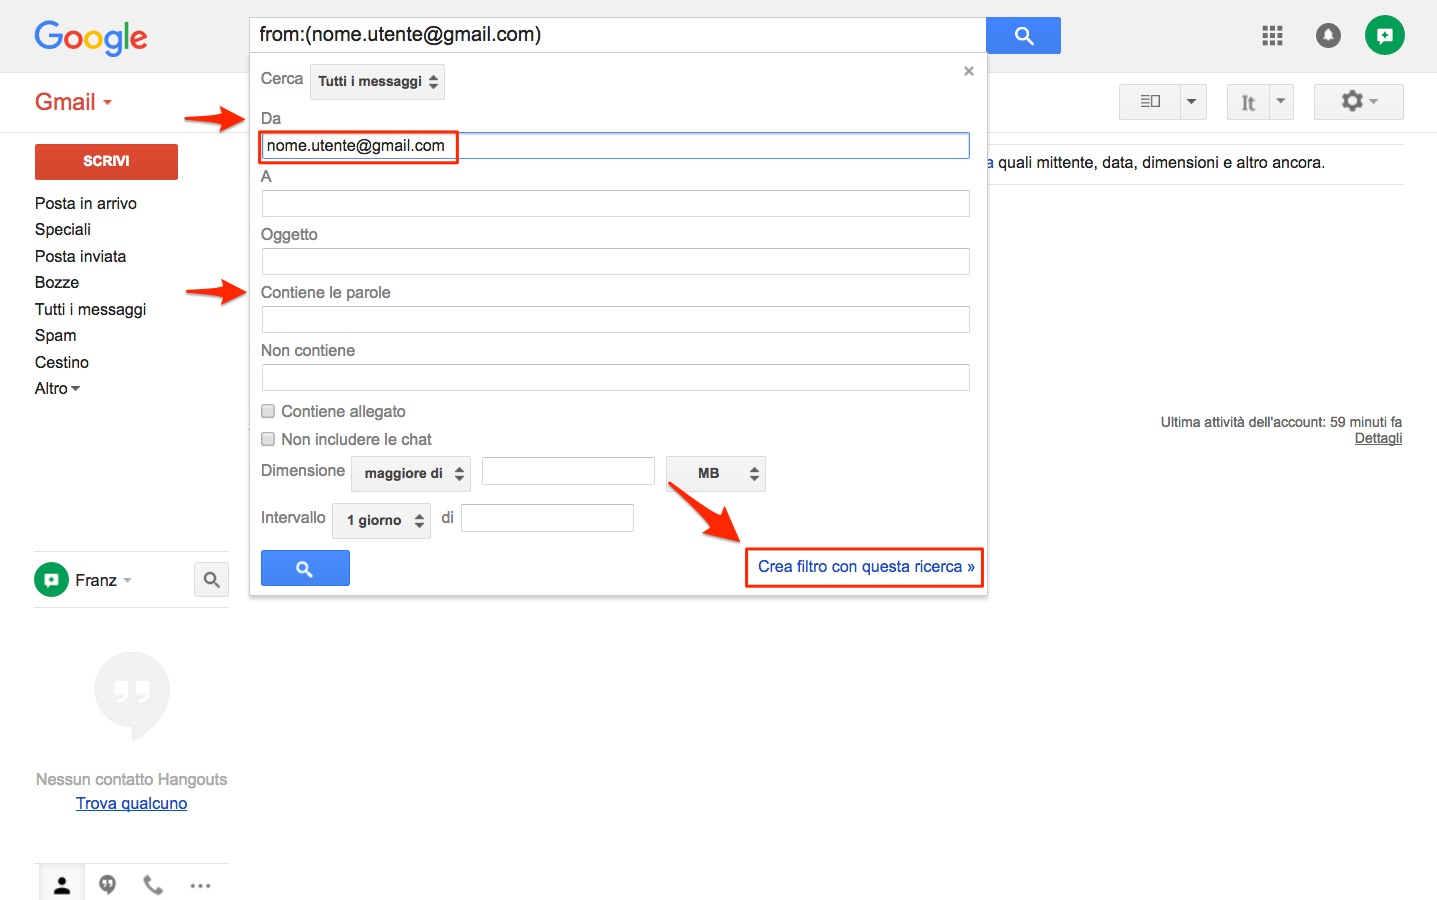
Task: Enable Contiene allegato checkbox
Action: pos(268,411)
